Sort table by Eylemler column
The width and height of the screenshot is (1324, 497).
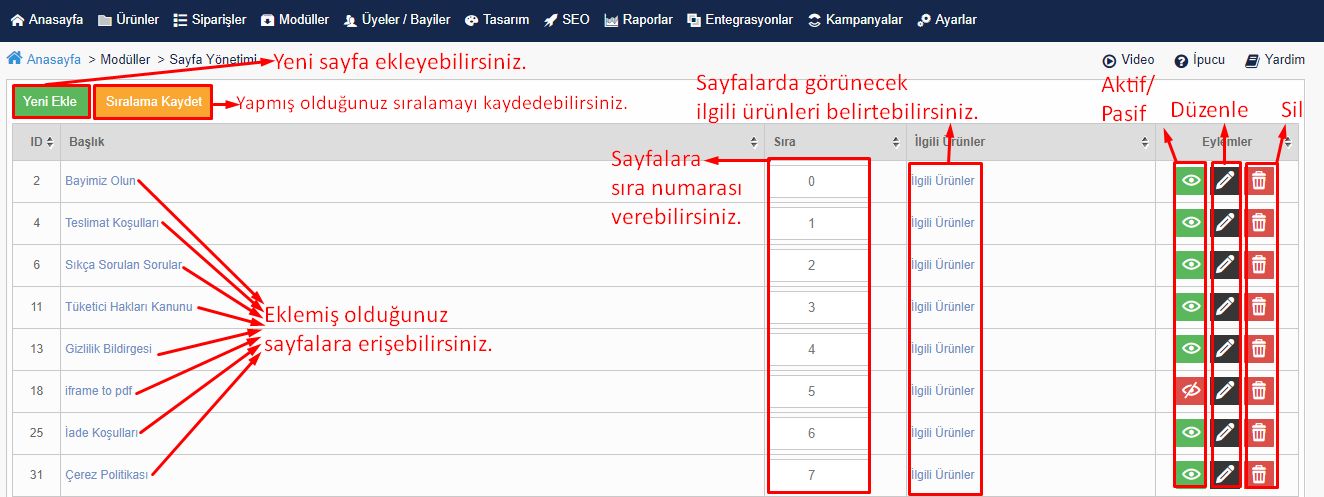[x=1227, y=142]
